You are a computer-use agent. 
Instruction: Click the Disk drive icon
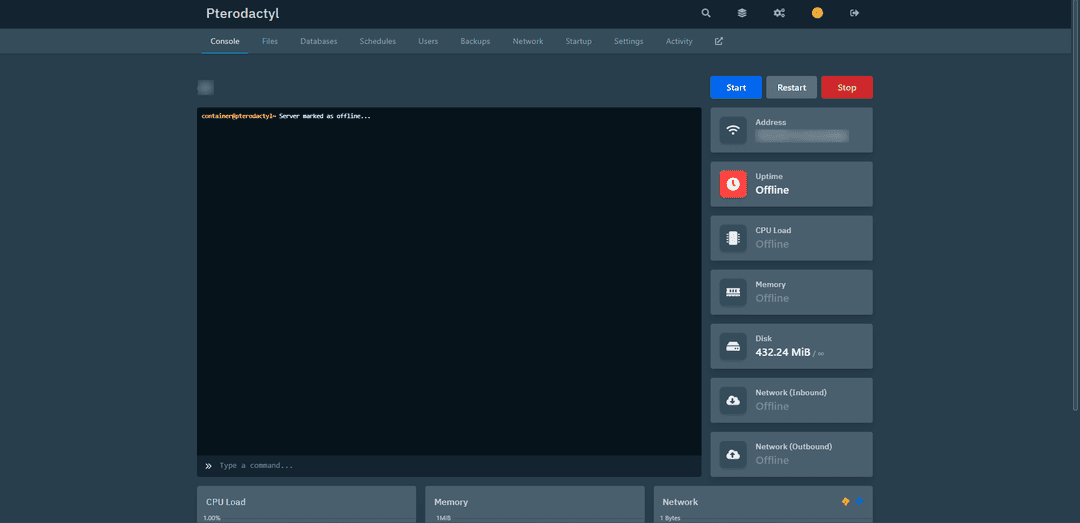[733, 346]
